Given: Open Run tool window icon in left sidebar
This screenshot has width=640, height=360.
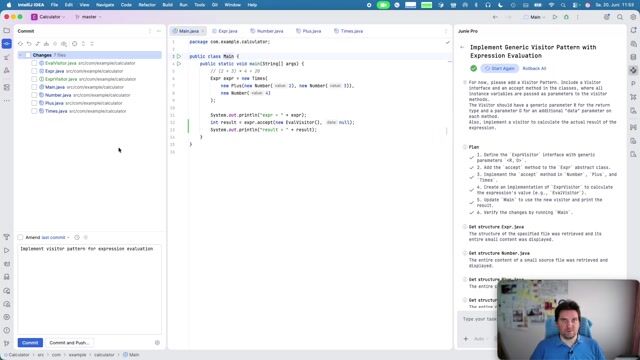Looking at the screenshot, I should pos(7,251).
